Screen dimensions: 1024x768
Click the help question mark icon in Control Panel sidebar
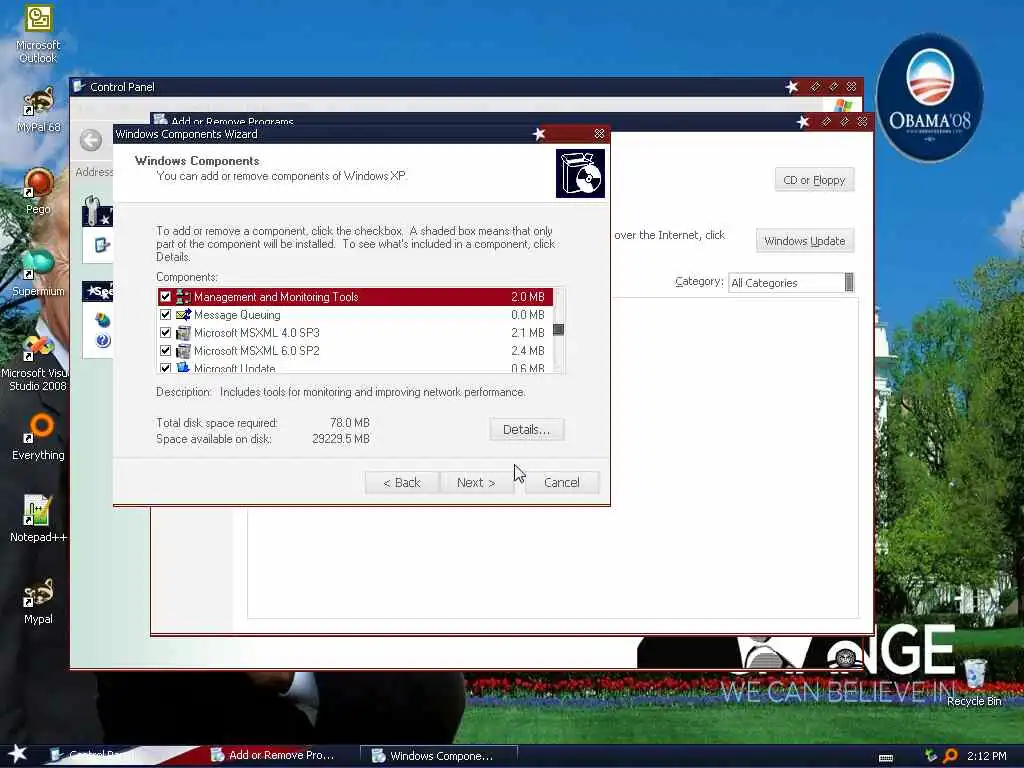pos(103,340)
